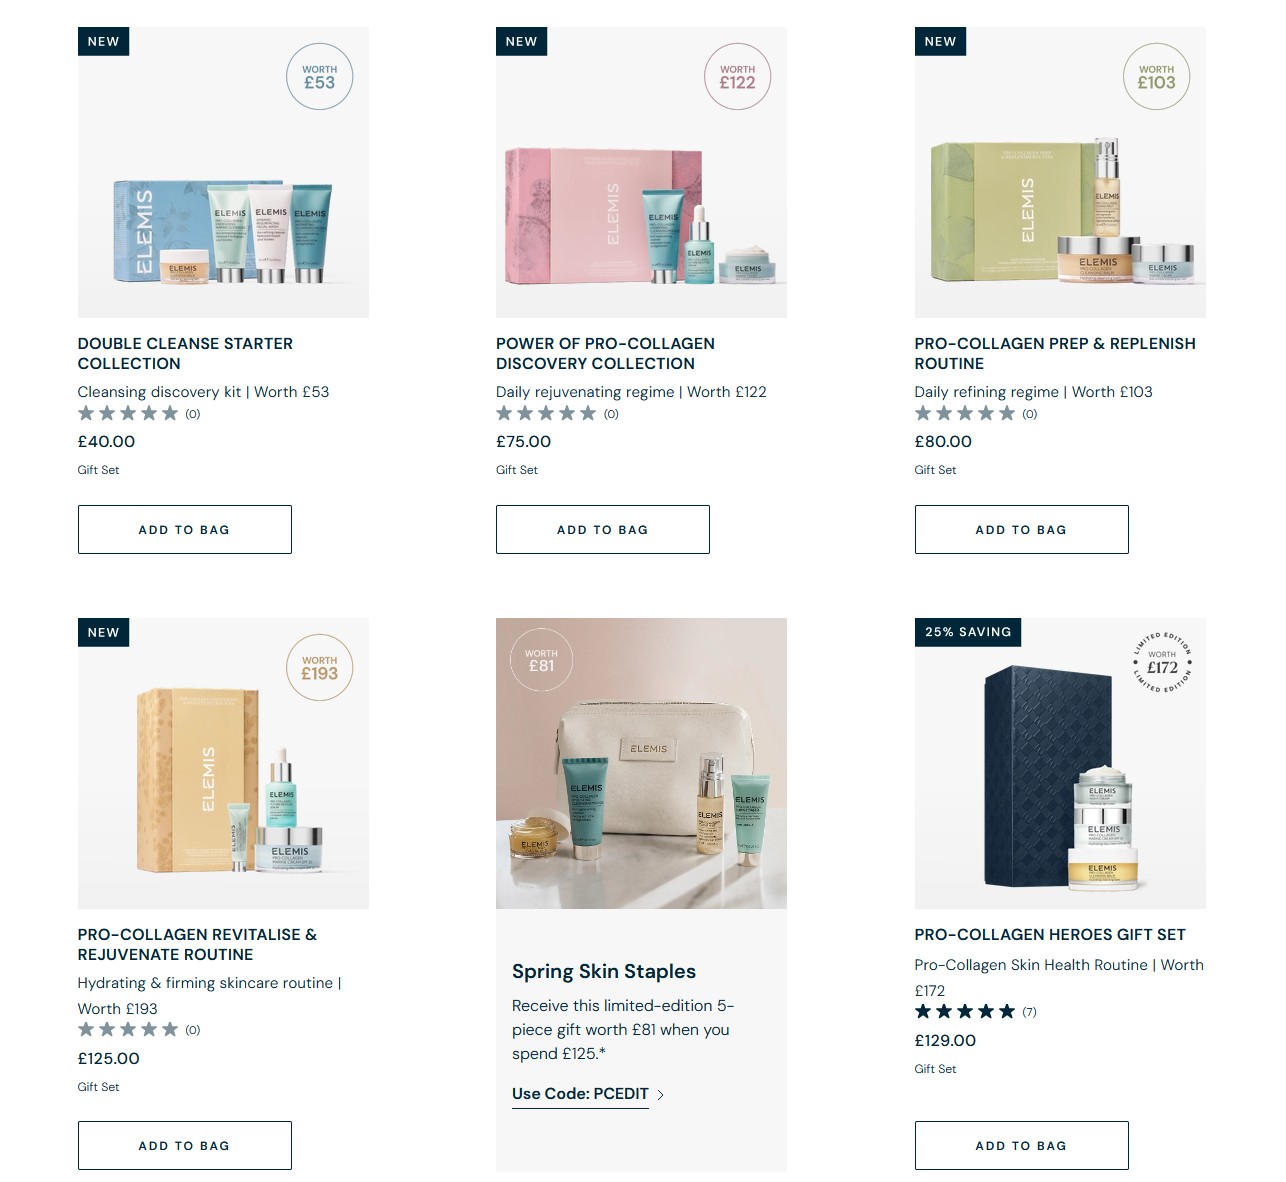Image resolution: width=1286 pixels, height=1182 pixels.
Task: Click the Worth £122 circular badge
Action: [x=737, y=77]
